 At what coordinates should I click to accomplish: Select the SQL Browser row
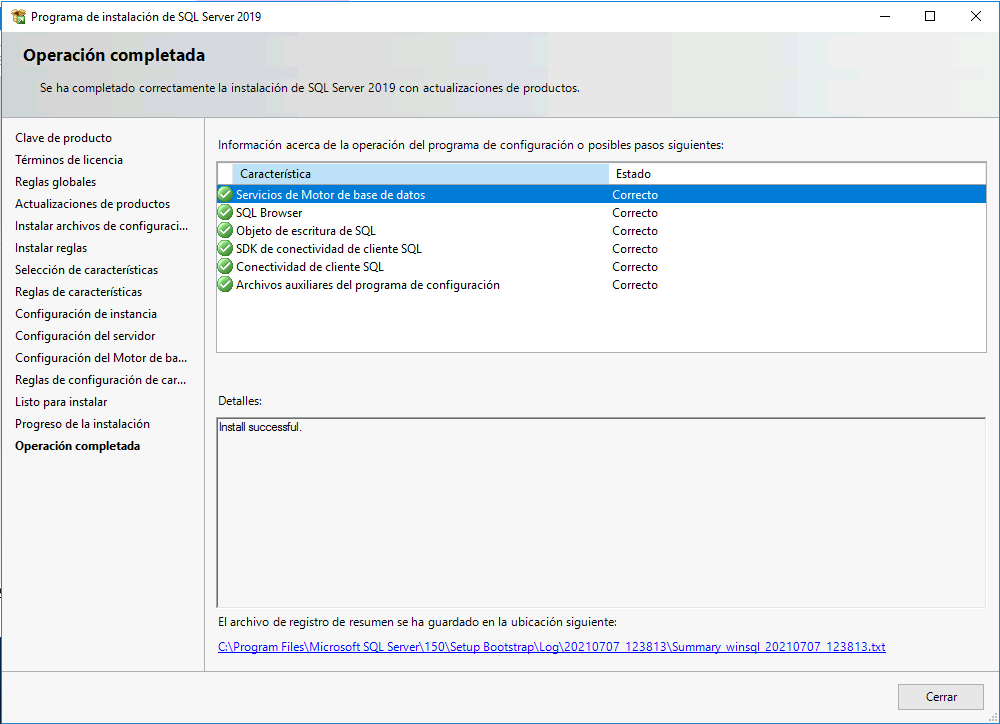(601, 212)
